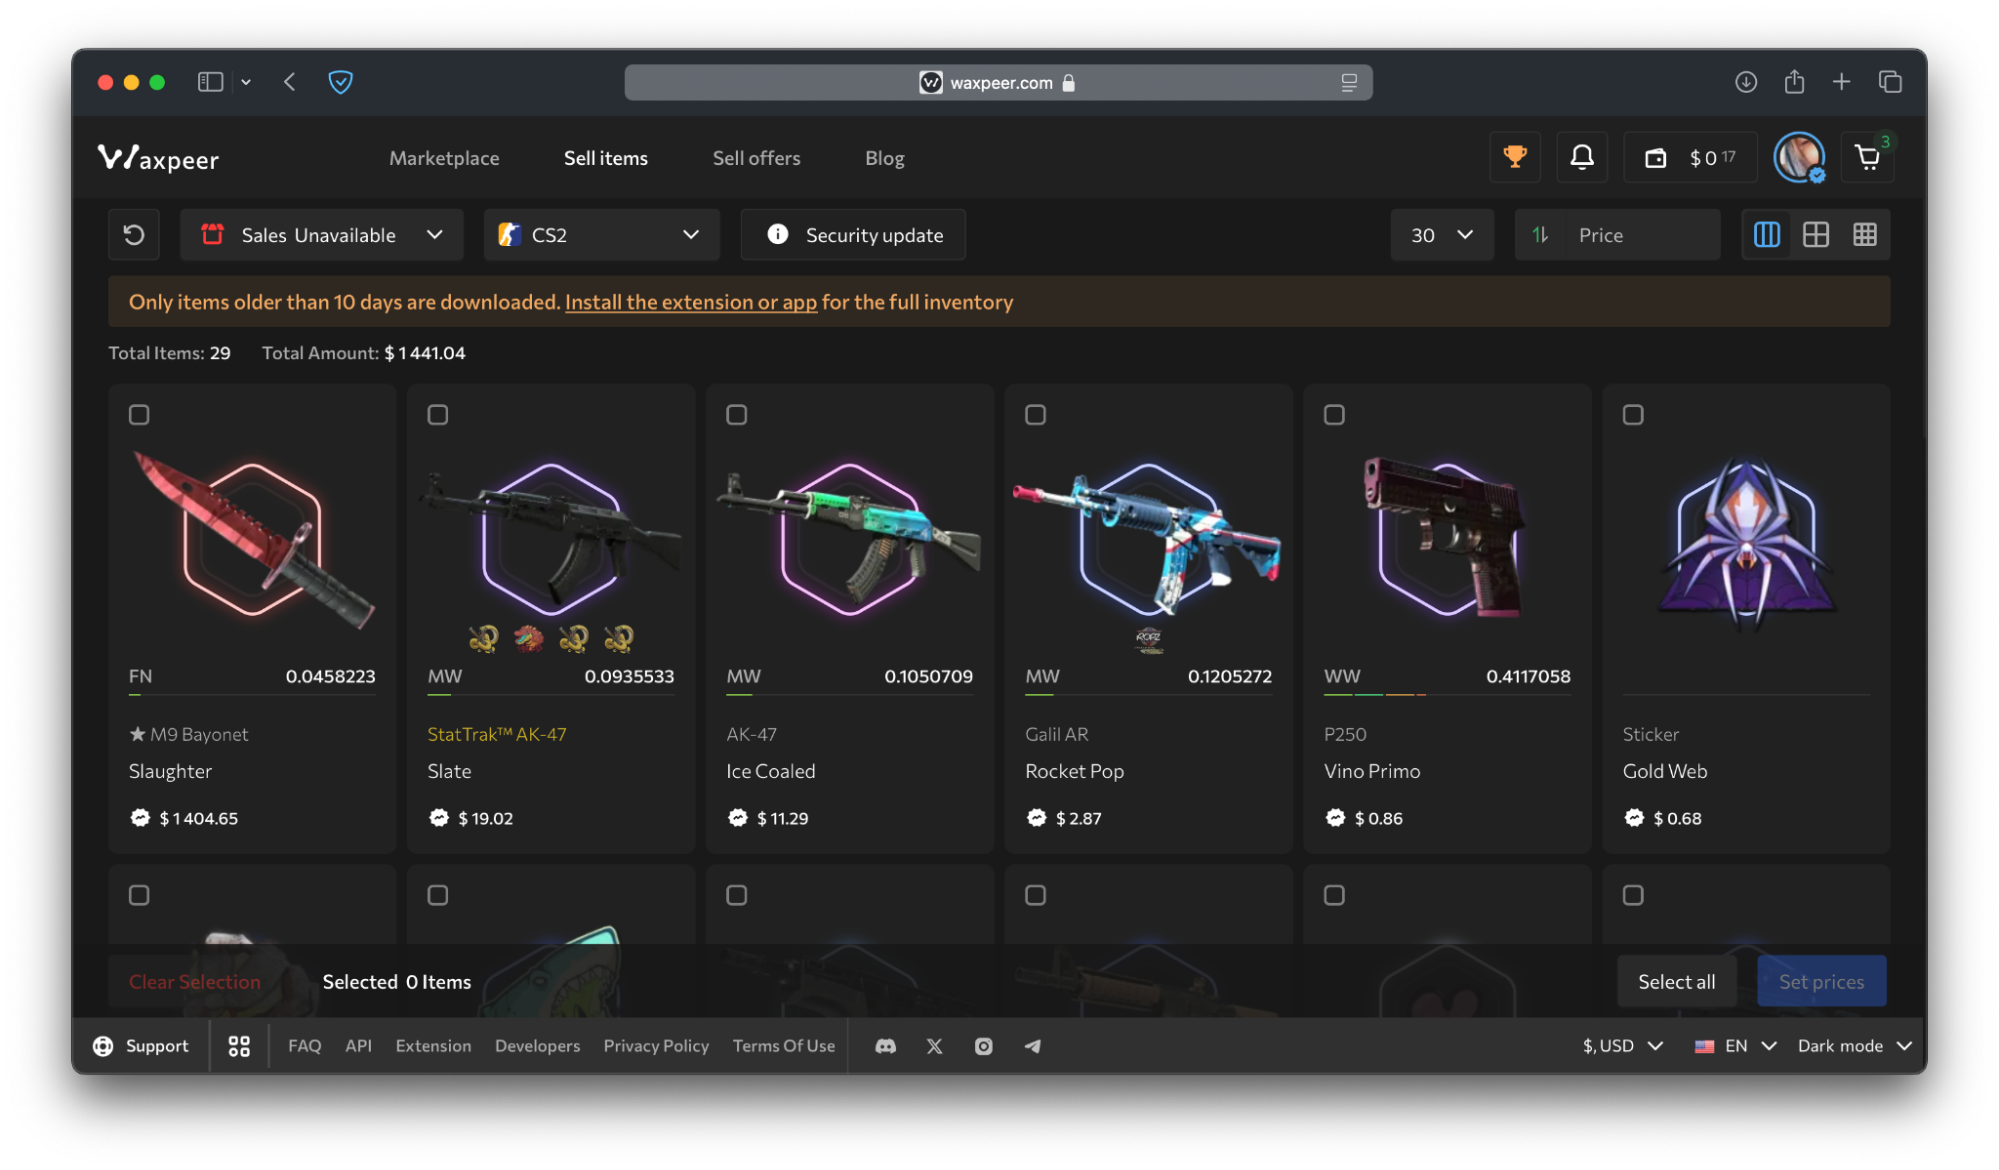Open Developers footer link

tap(537, 1046)
